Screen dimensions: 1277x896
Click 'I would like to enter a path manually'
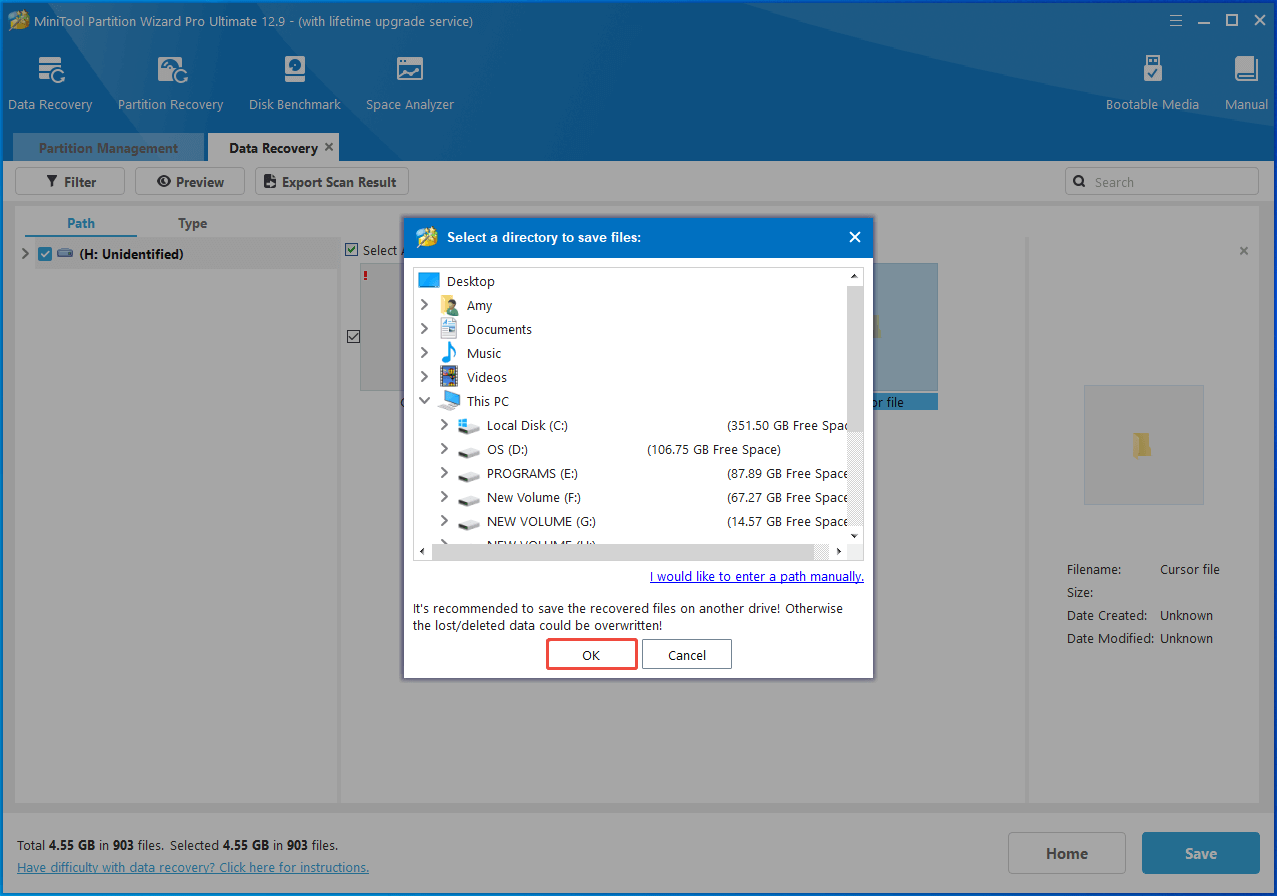click(x=757, y=576)
